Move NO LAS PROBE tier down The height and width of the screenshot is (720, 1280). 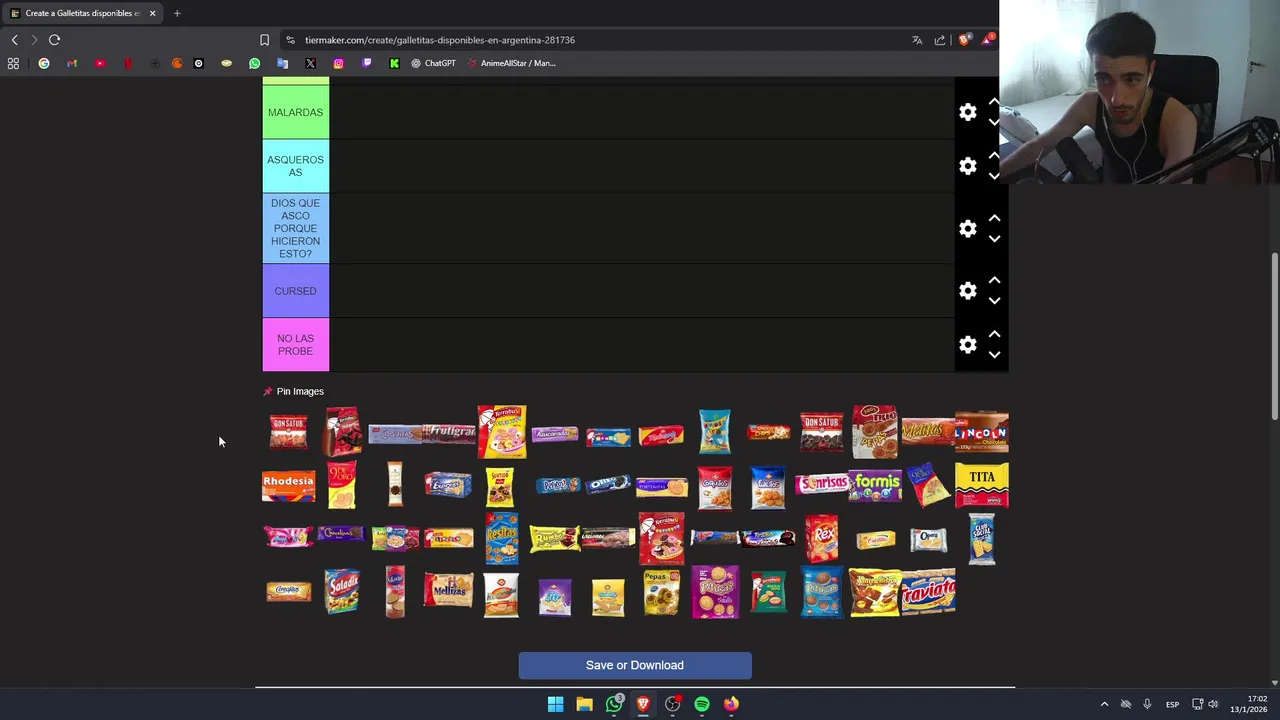(994, 355)
